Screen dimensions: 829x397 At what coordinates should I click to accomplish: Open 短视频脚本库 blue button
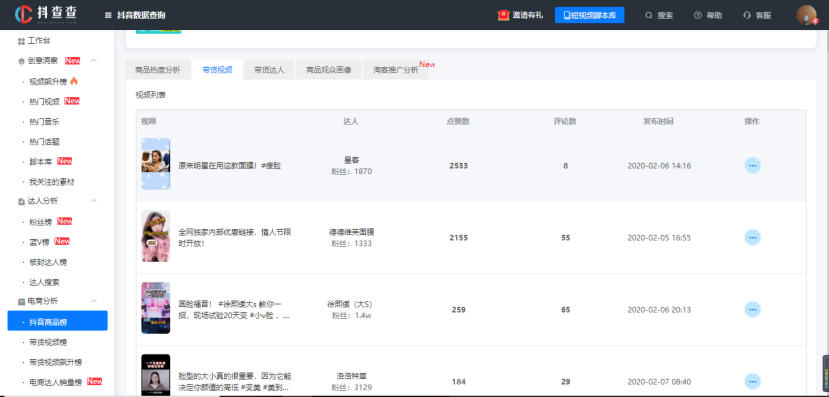coord(589,15)
